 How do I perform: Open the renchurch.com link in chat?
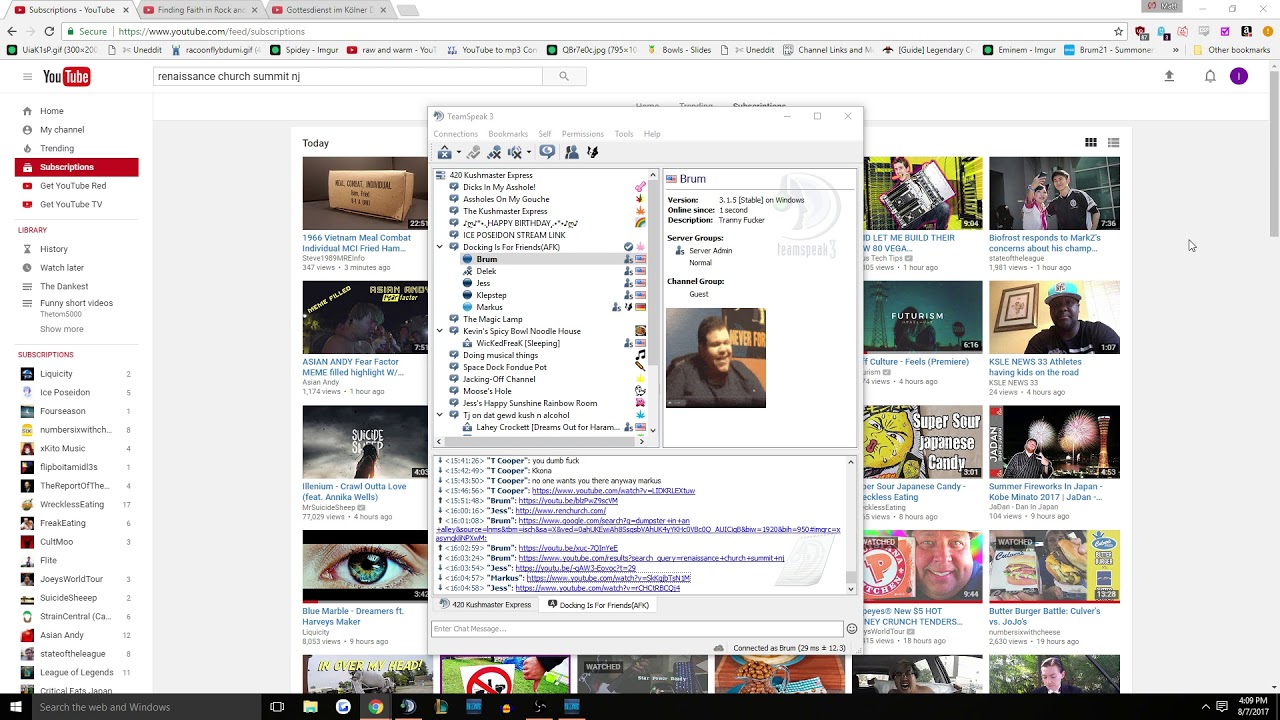click(560, 511)
